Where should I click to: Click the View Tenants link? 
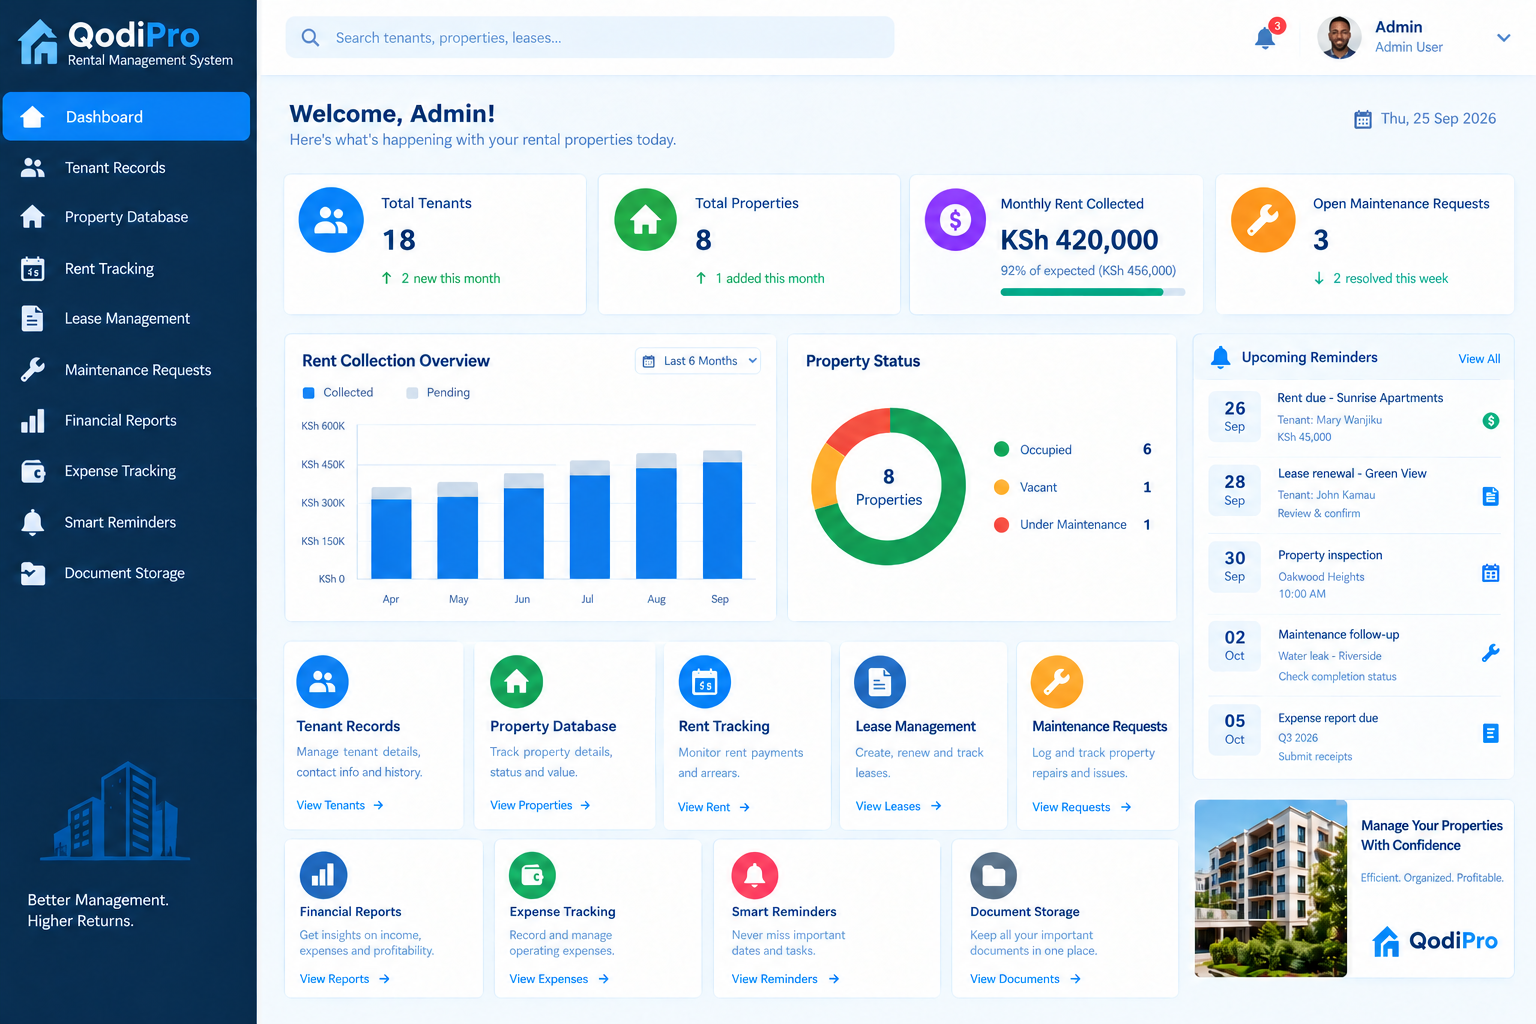(340, 805)
